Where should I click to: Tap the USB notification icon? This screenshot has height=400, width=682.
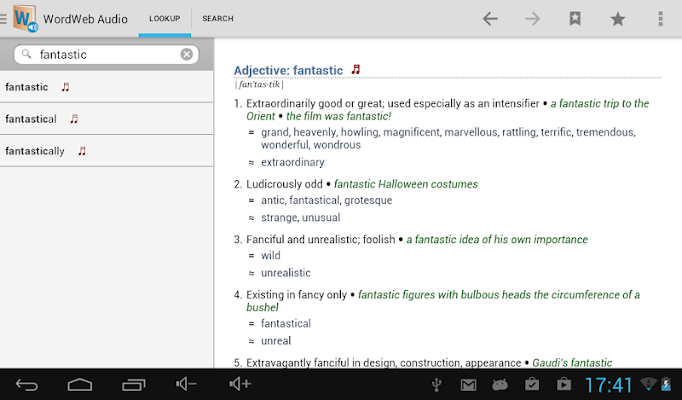click(x=436, y=385)
